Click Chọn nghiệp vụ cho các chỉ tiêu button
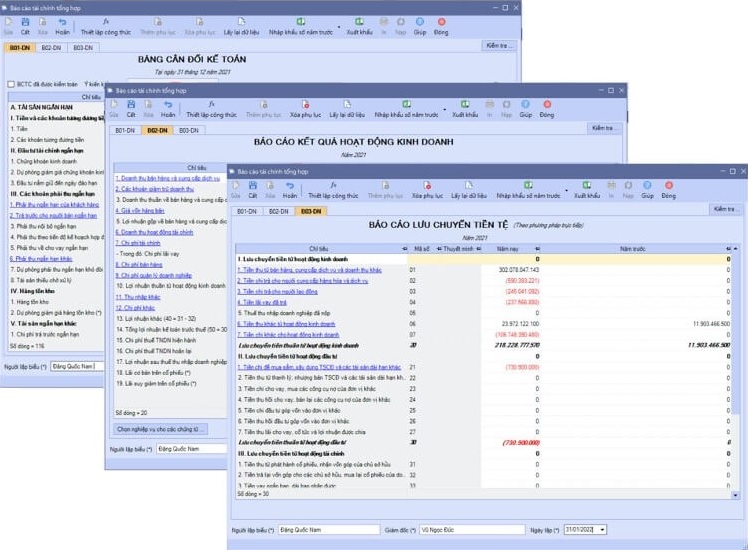The image size is (748, 550). 161,429
